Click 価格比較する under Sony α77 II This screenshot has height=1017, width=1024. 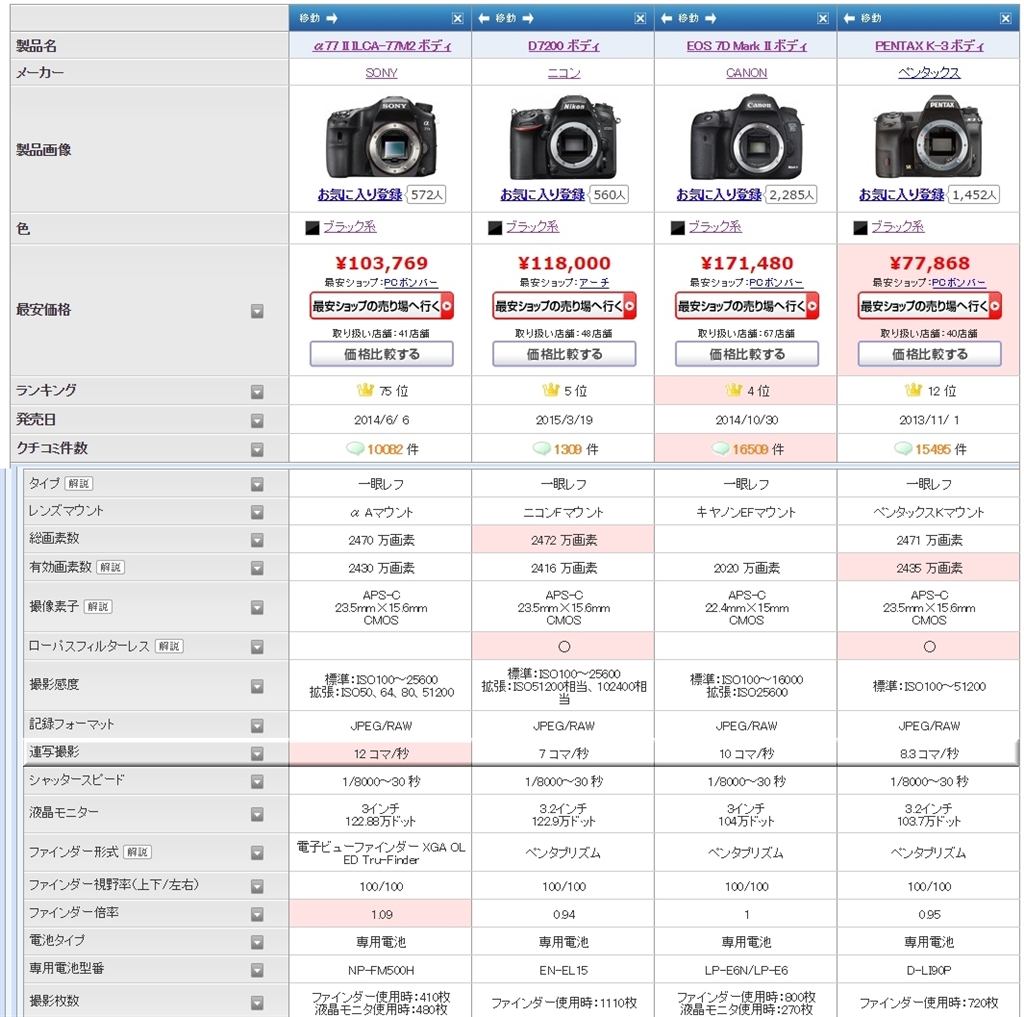pyautogui.click(x=381, y=354)
